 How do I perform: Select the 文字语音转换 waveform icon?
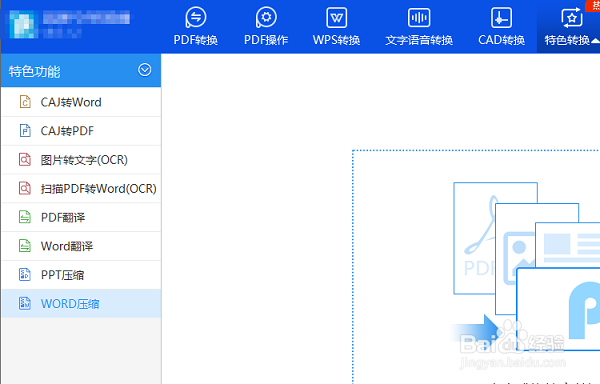click(419, 18)
